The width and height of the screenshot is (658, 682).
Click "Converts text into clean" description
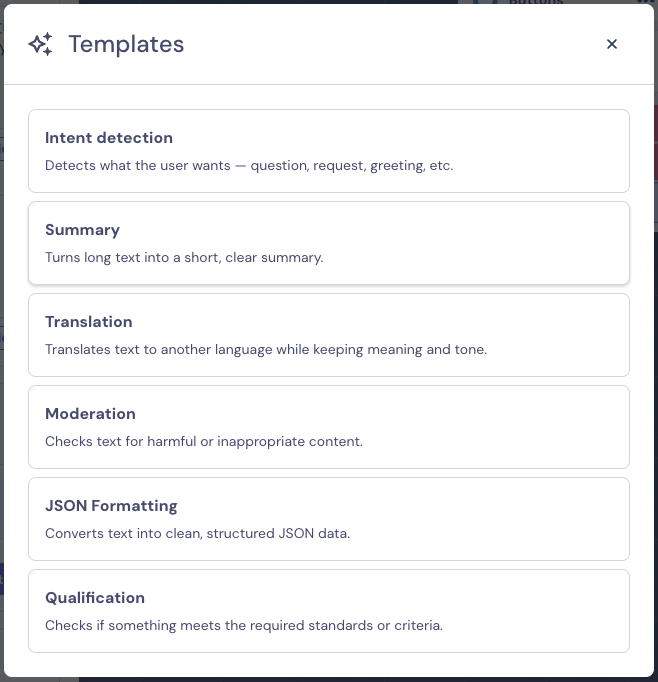pyautogui.click(x=197, y=533)
